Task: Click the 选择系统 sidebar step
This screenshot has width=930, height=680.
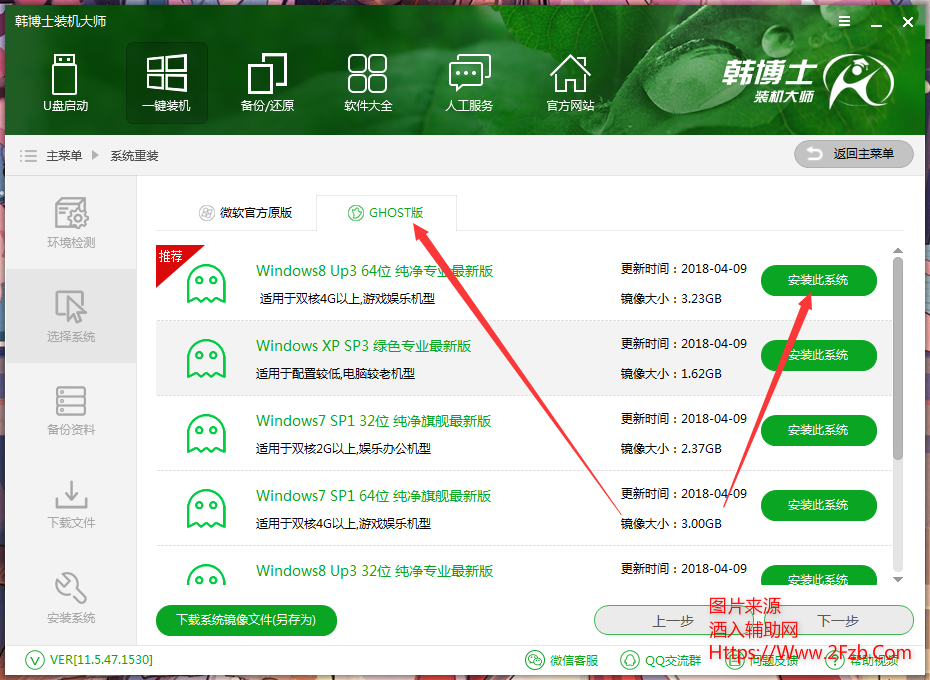Action: coord(71,316)
